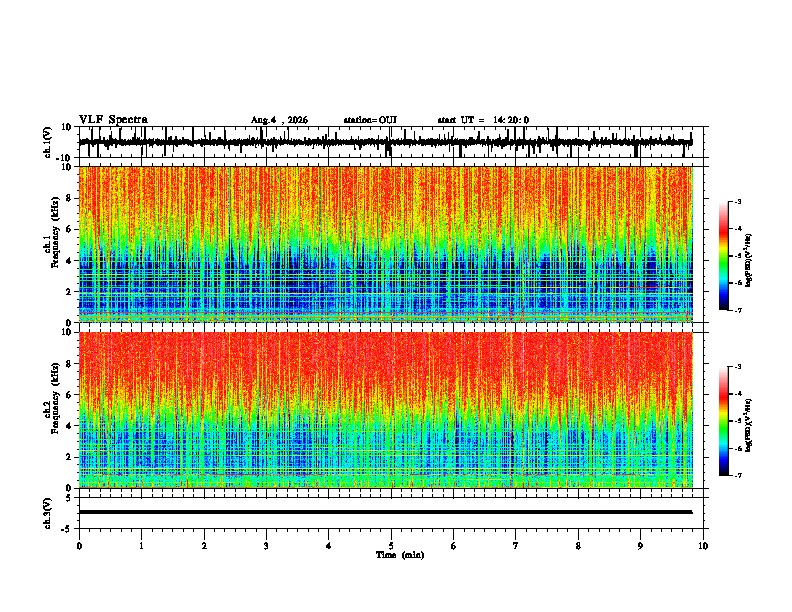This screenshot has width=792, height=612.
Task: Click time-axis tick label "1"
Action: [141, 546]
